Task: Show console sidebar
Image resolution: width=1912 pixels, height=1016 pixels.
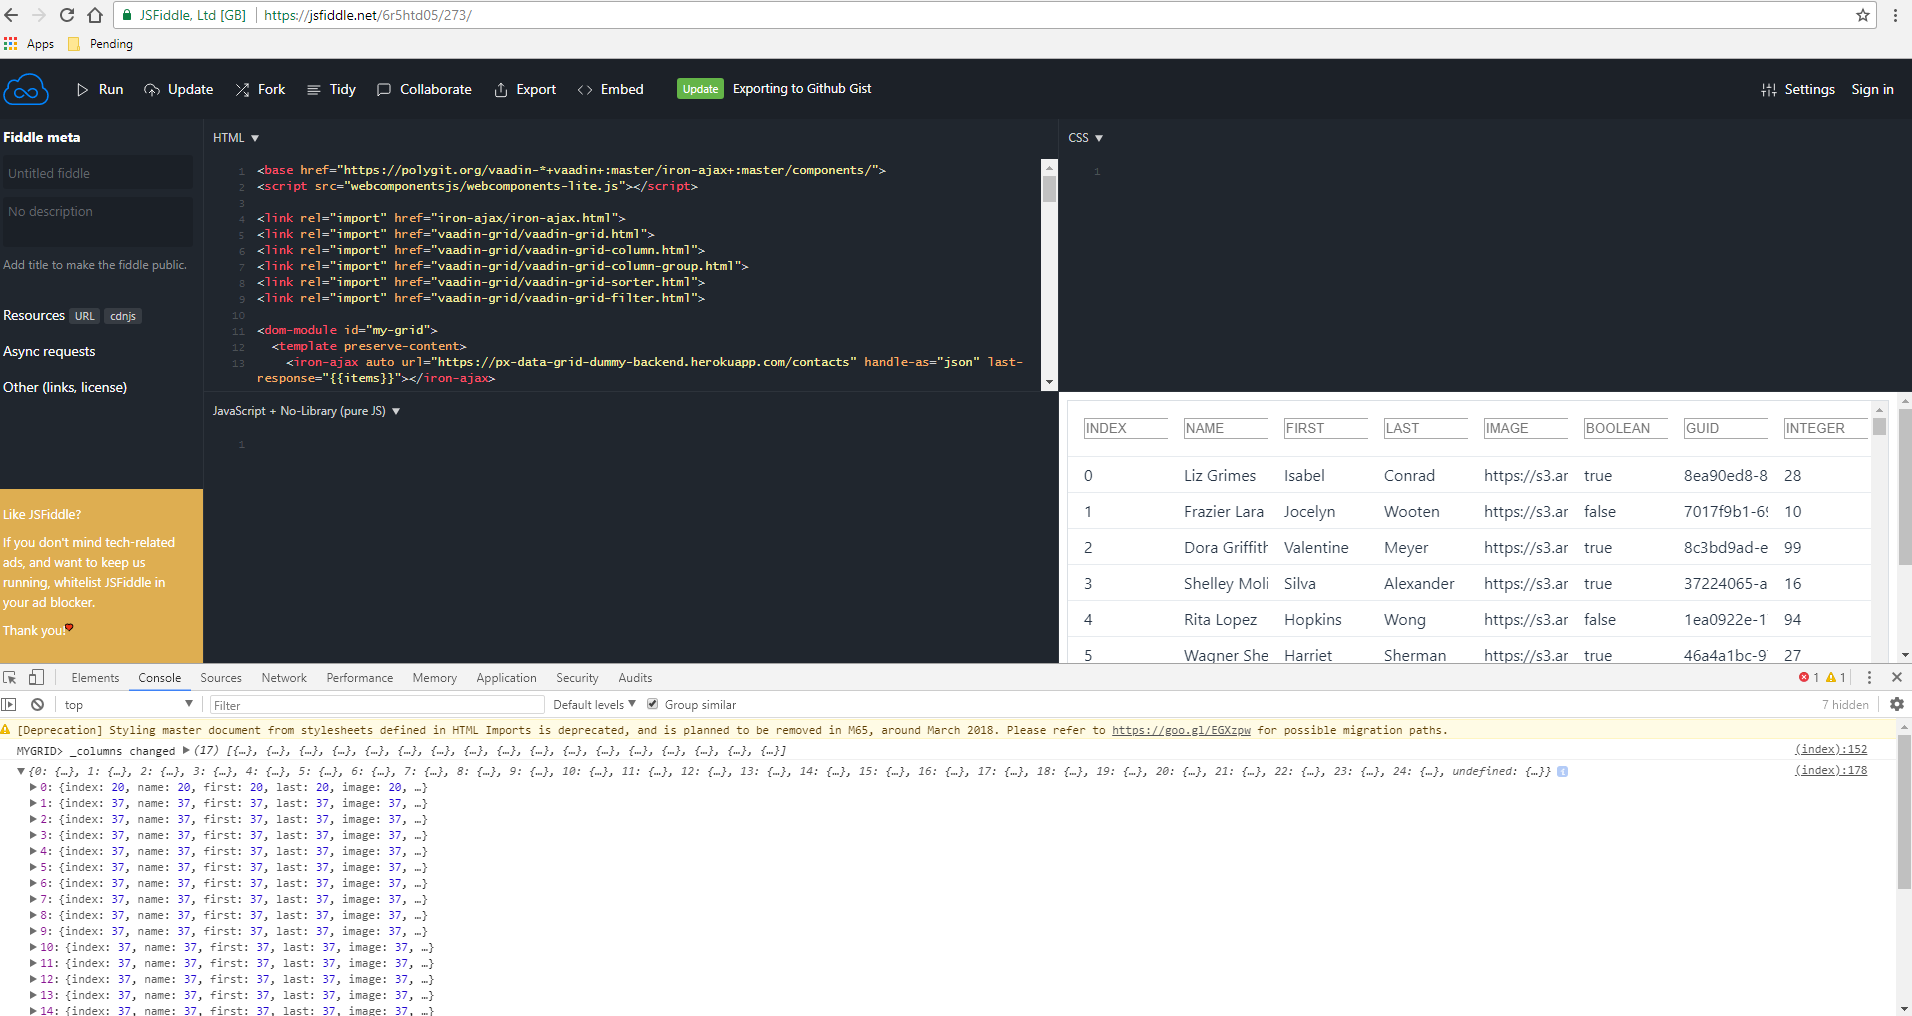Action: [x=9, y=704]
